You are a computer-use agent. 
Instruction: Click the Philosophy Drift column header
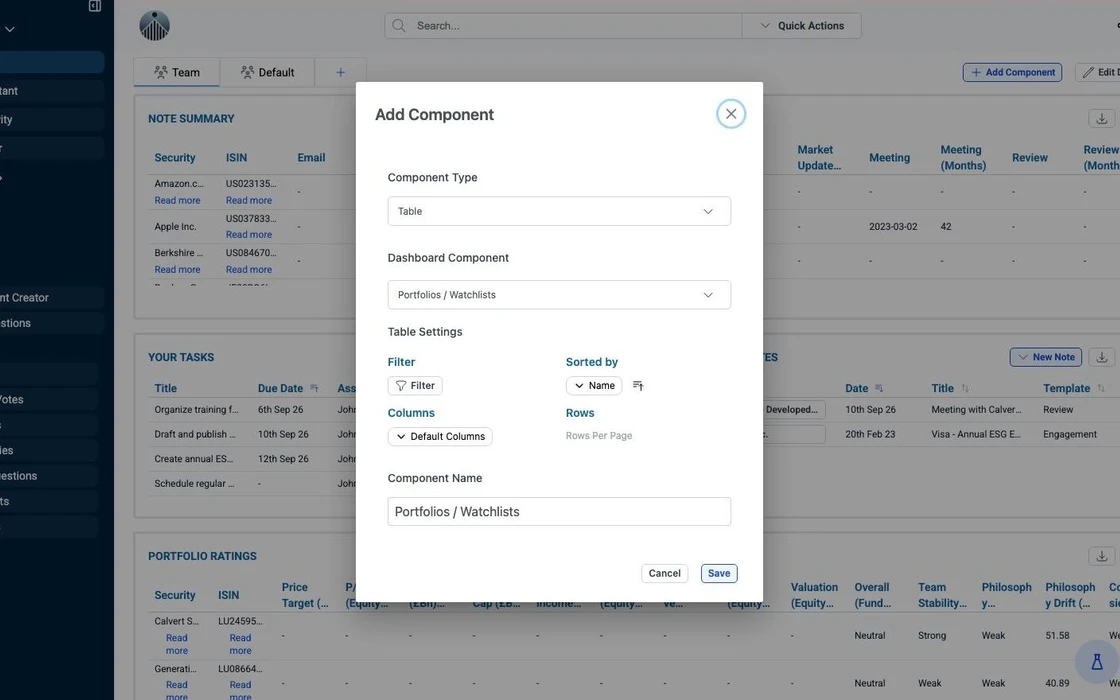(1070, 595)
